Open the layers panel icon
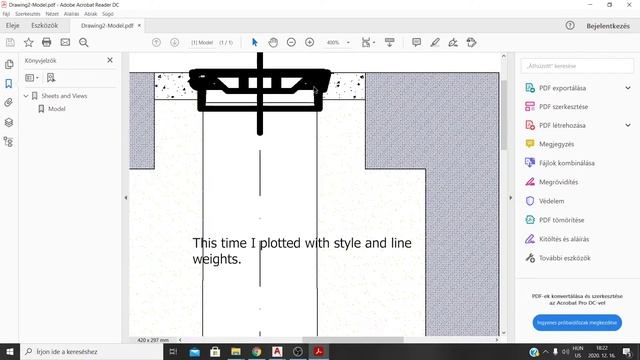Image resolution: width=640 pixels, height=360 pixels. tap(9, 122)
